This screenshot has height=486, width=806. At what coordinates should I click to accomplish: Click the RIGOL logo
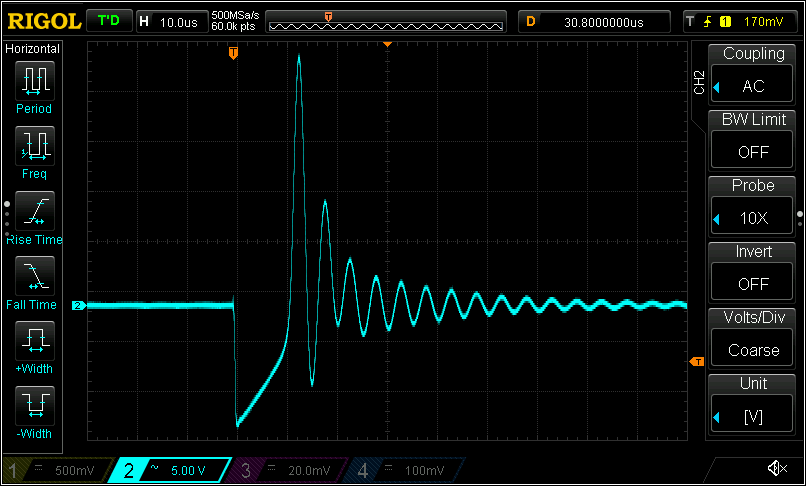44,22
